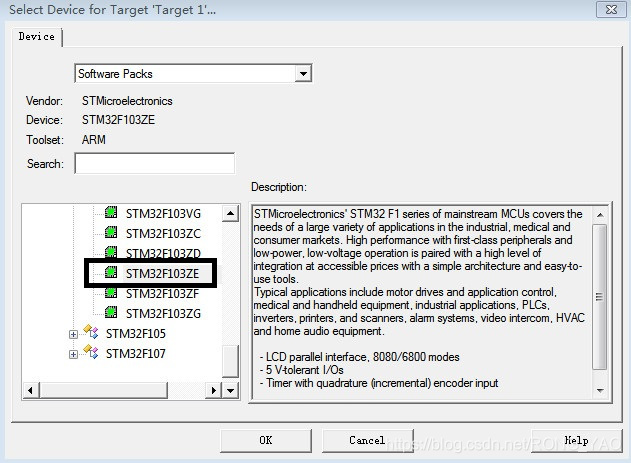Open Help for device selection
Image resolution: width=631 pixels, height=463 pixels.
[x=576, y=440]
